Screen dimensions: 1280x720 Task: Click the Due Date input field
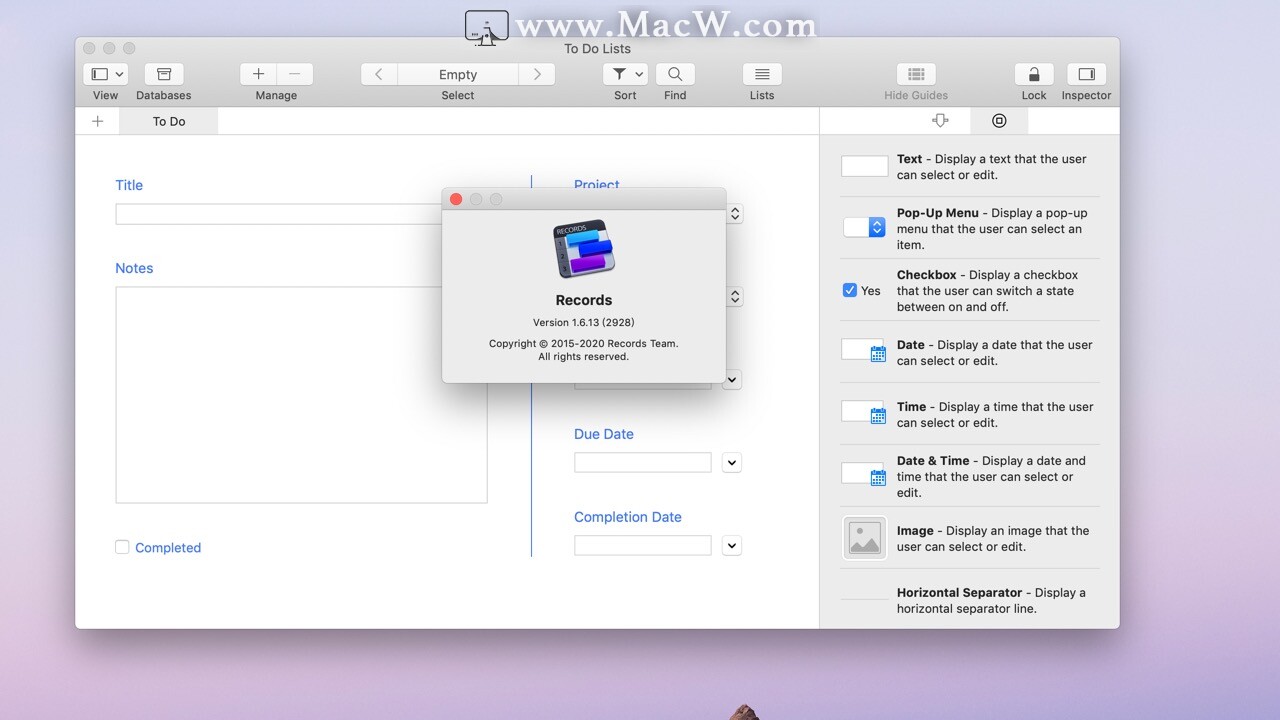click(x=643, y=462)
